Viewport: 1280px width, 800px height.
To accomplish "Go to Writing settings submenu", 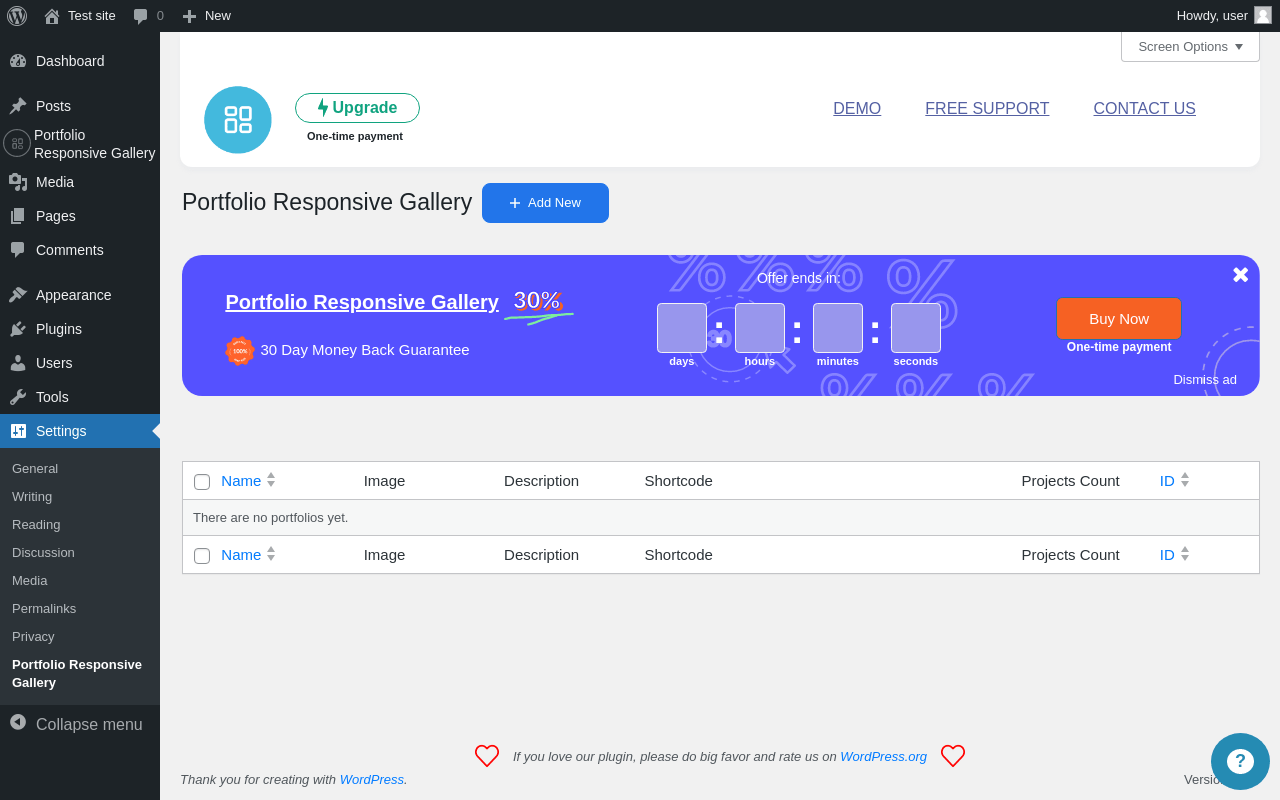I will pyautogui.click(x=32, y=497).
